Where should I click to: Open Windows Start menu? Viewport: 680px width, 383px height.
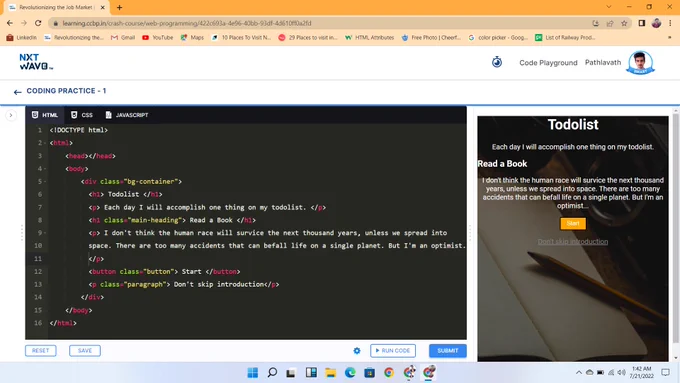pos(252,373)
